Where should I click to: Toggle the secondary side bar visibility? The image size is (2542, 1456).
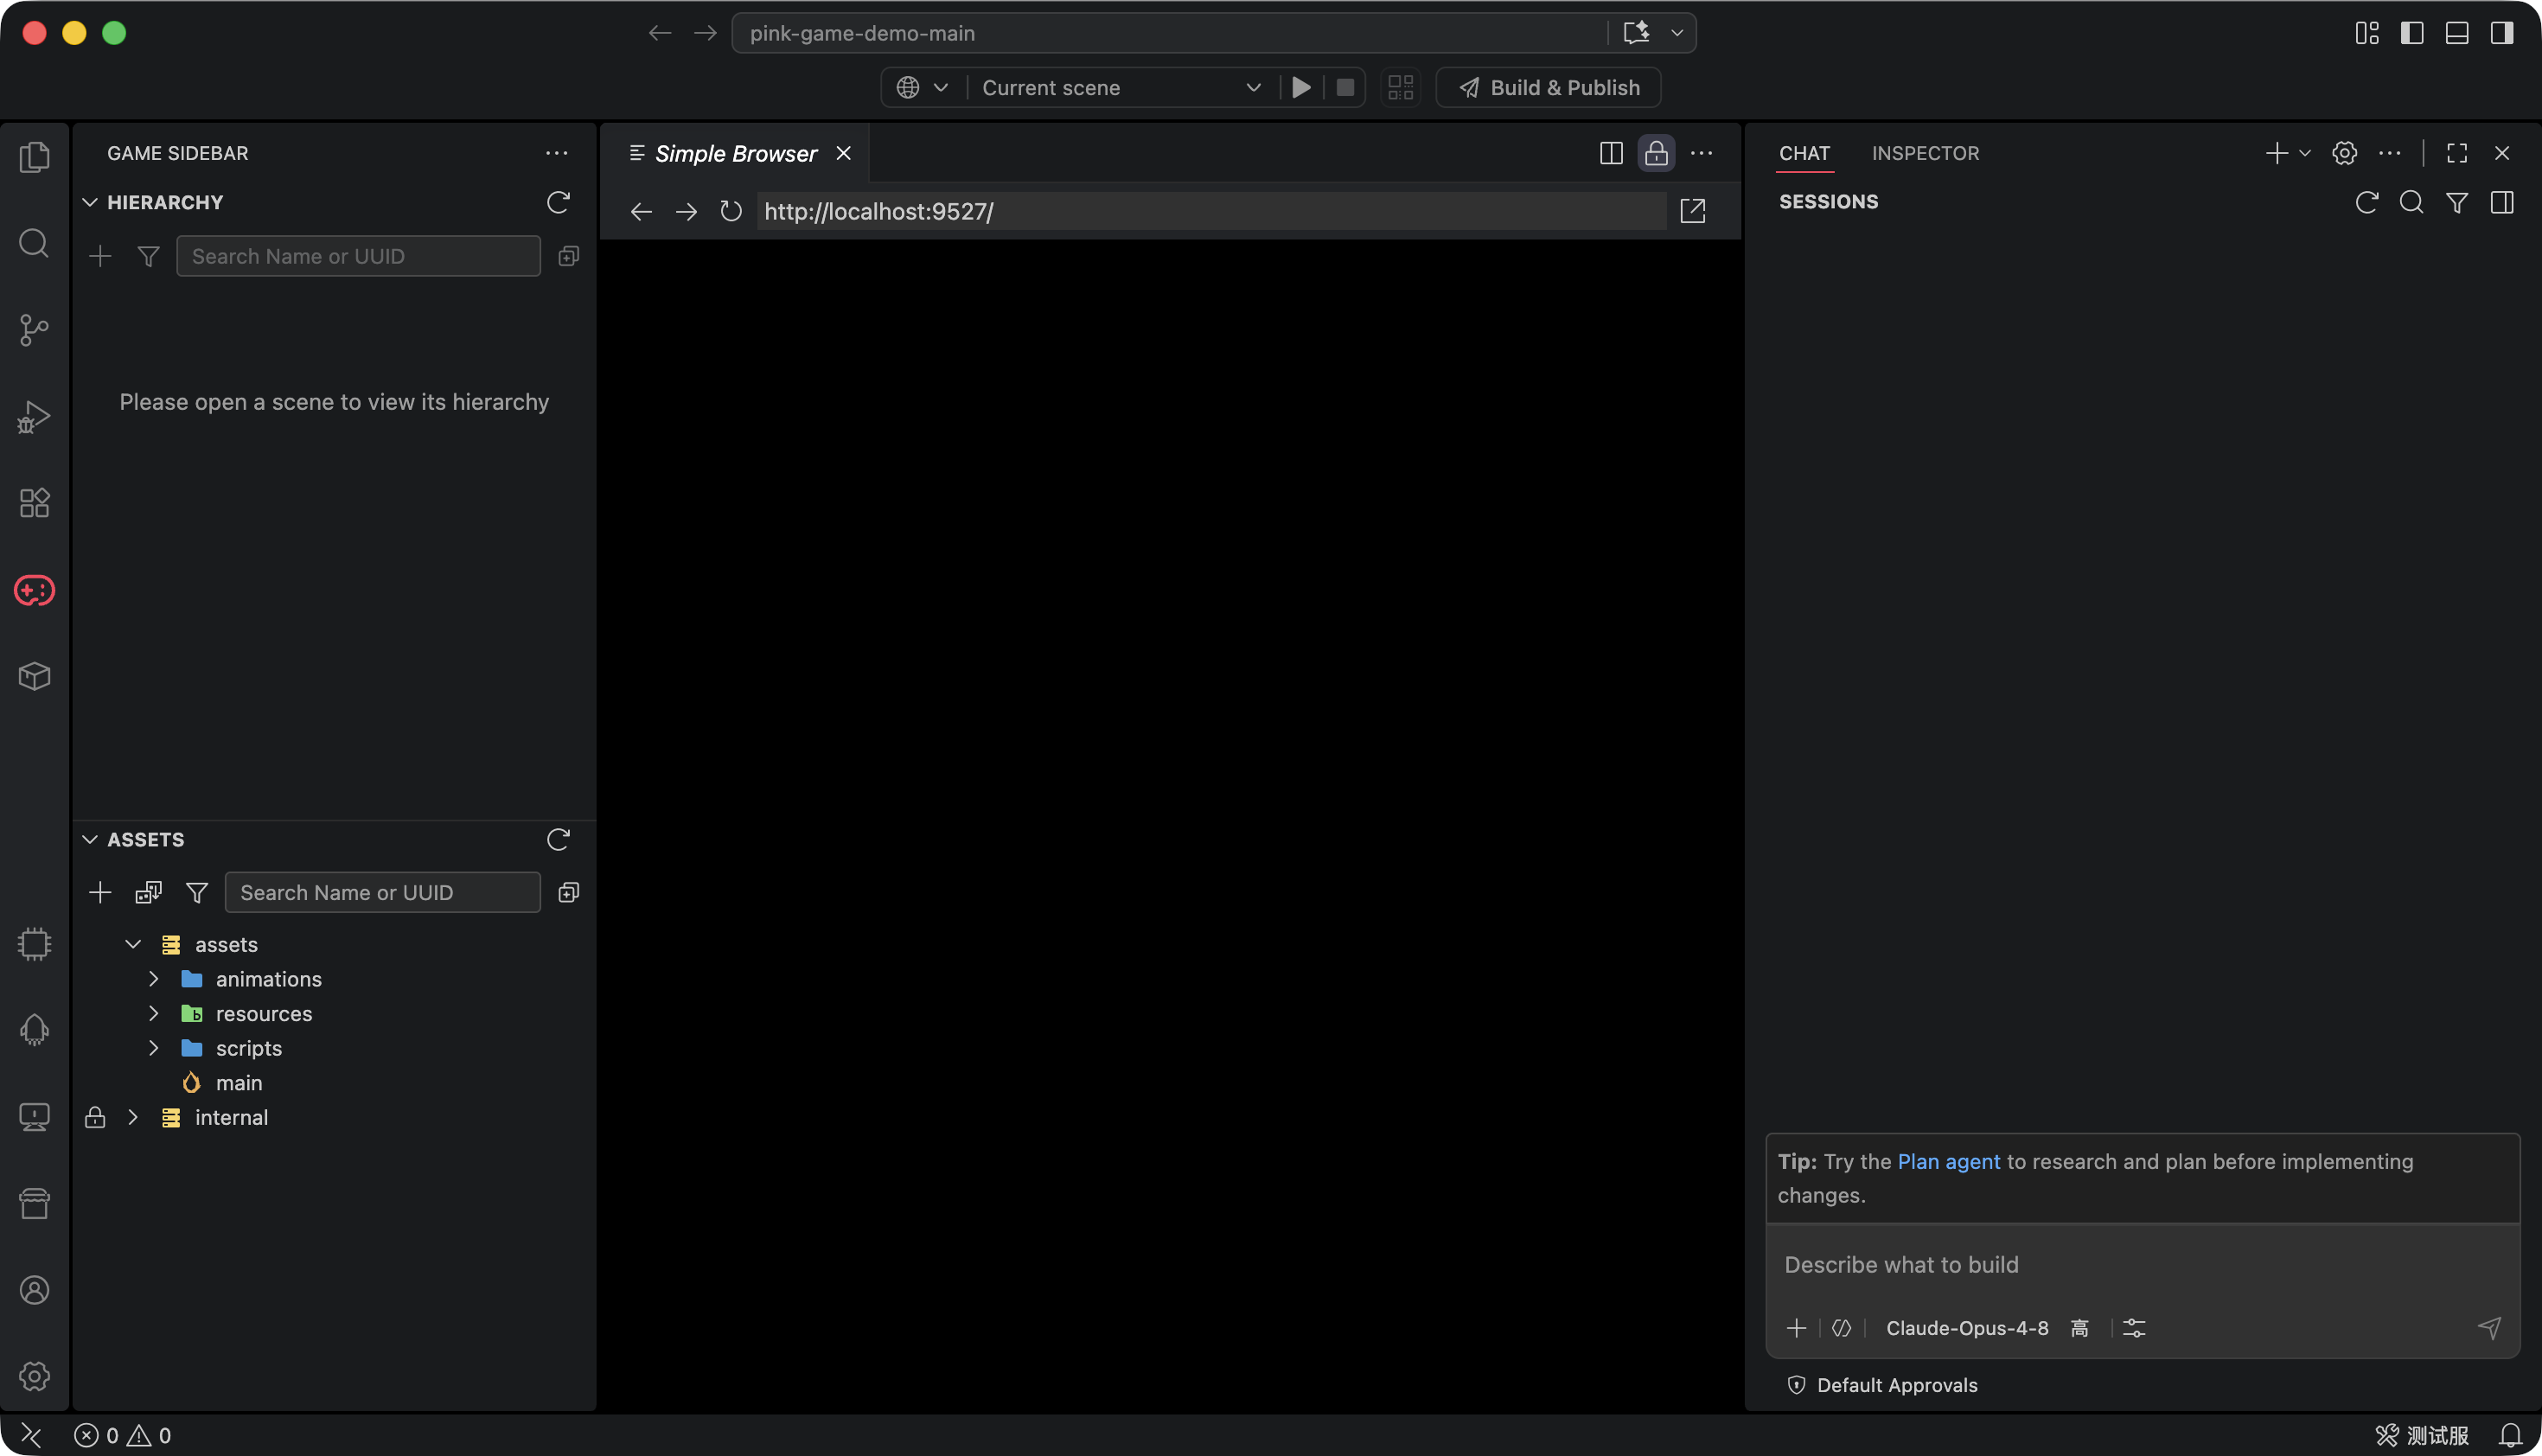pos(2502,33)
